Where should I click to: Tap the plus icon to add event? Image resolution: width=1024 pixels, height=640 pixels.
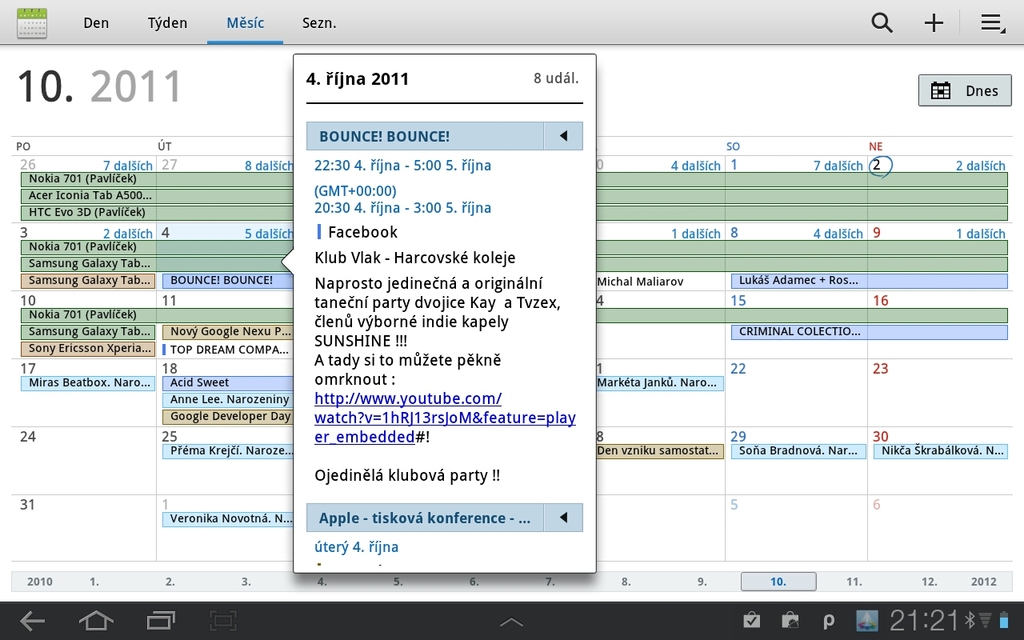coord(933,23)
